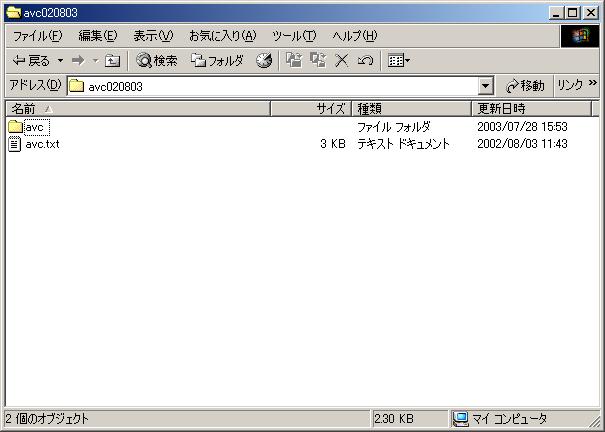Viewport: 605px width, 432px height.
Task: Click the History clock icon
Action: pos(264,61)
